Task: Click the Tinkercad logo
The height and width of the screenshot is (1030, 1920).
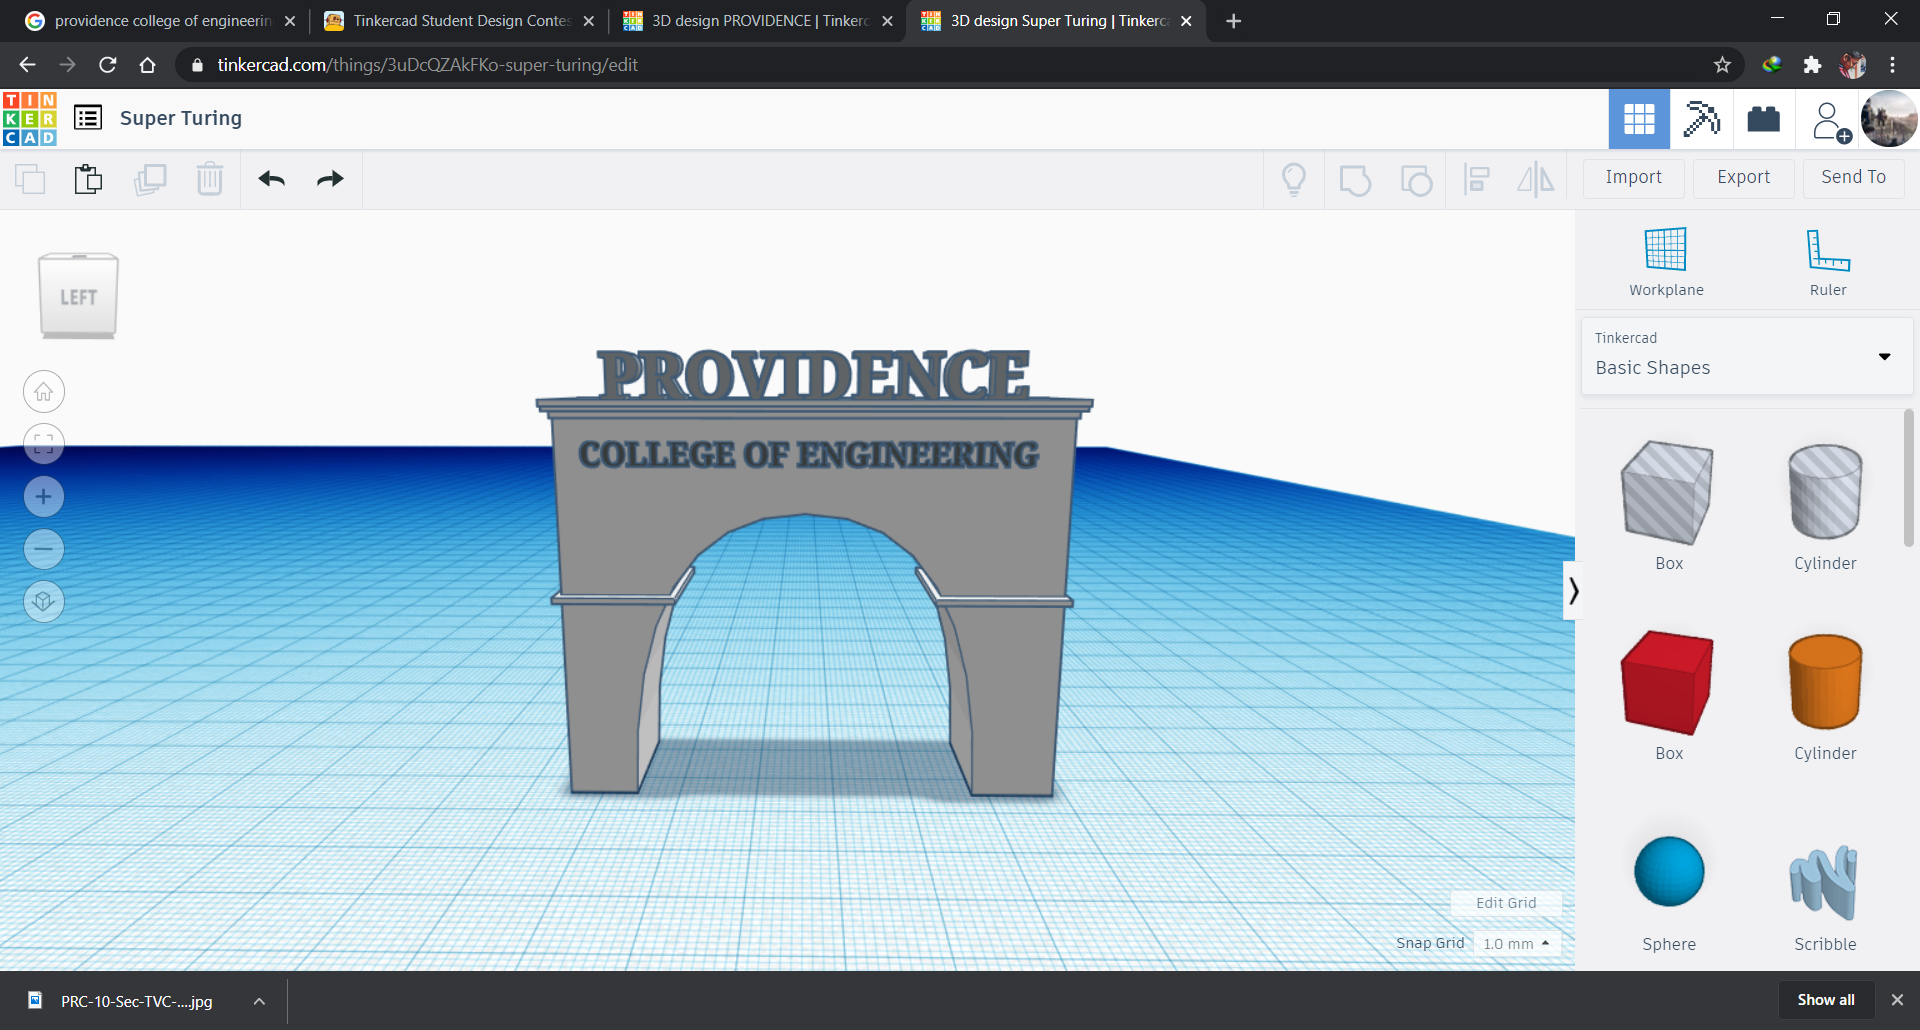Action: tap(30, 119)
